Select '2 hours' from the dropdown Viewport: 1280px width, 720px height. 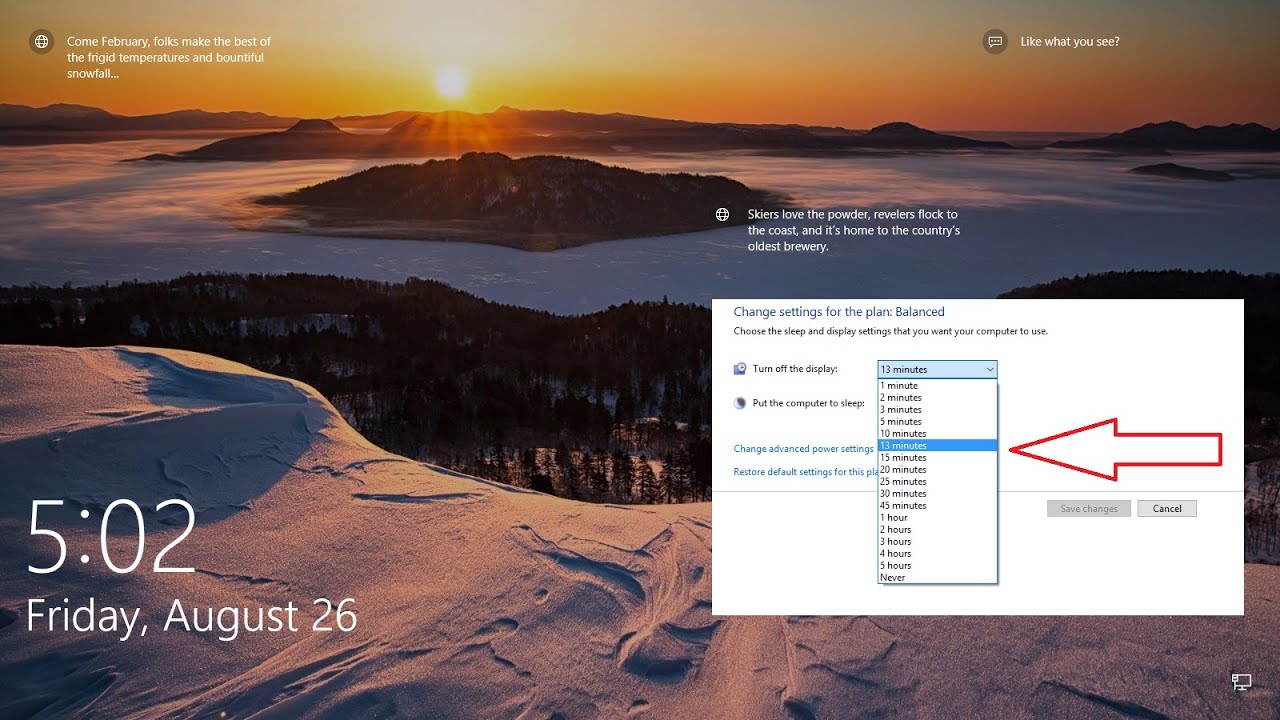click(x=937, y=530)
